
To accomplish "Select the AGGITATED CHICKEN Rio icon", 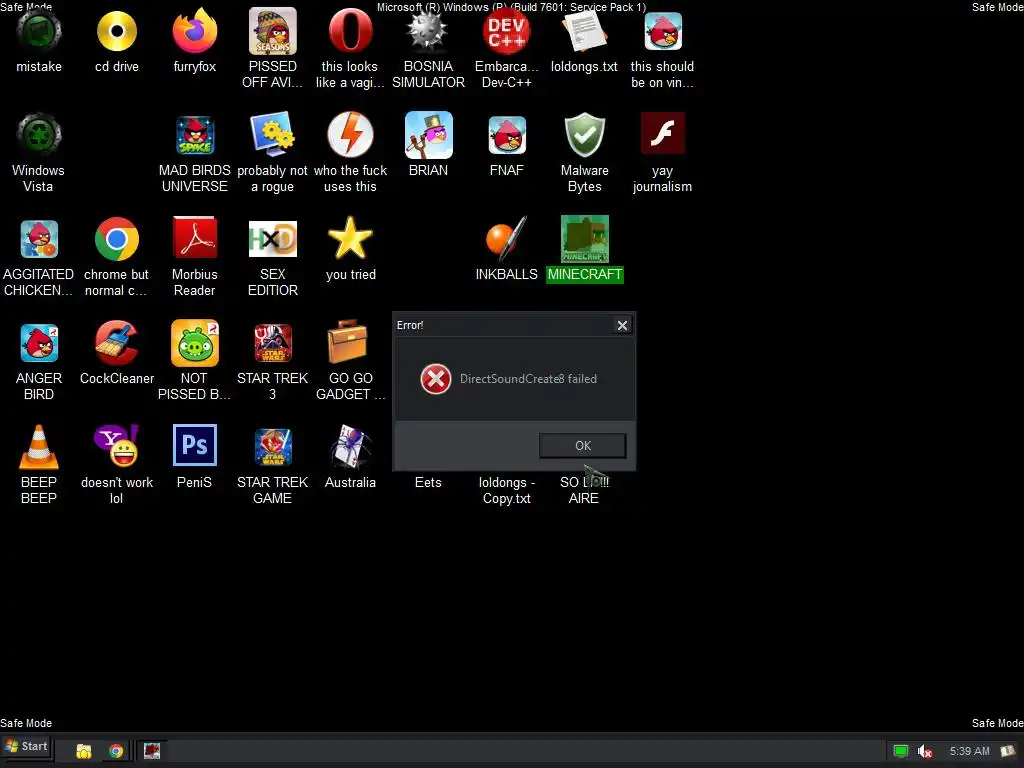I will tap(39, 239).
